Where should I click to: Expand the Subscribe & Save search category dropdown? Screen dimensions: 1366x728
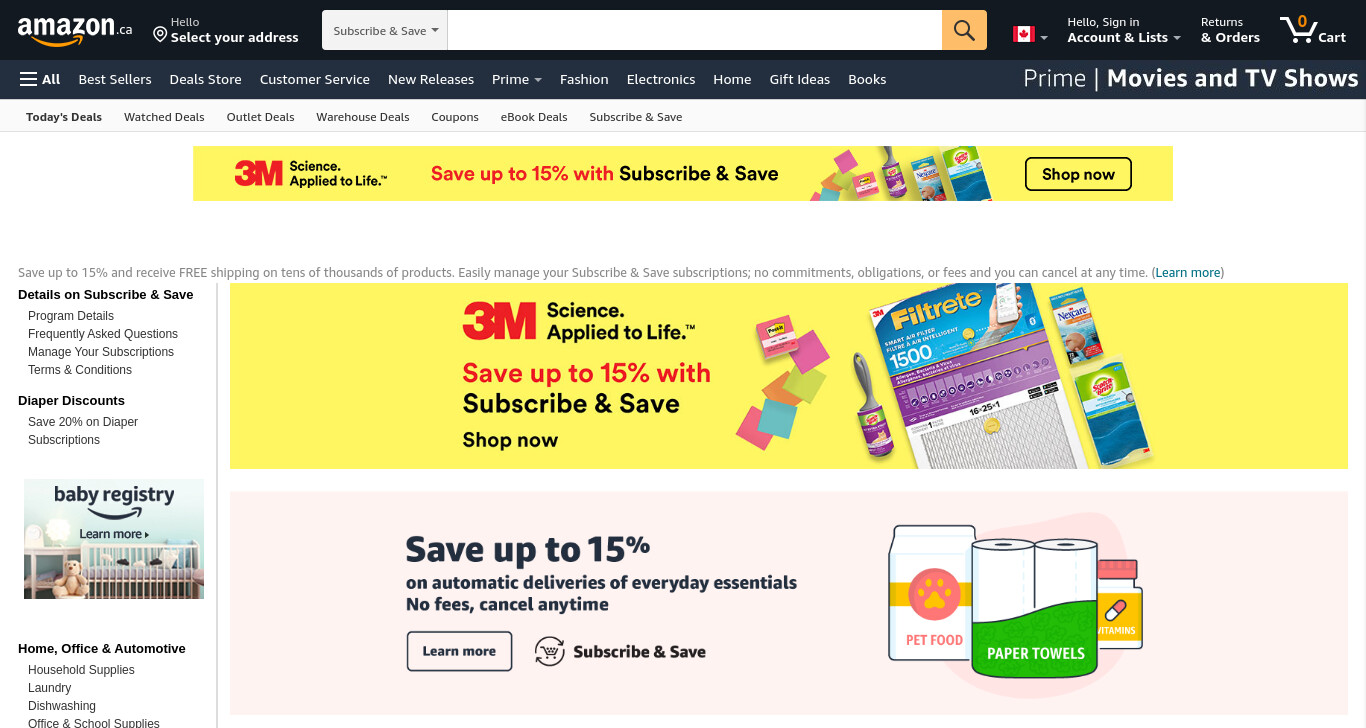(385, 31)
